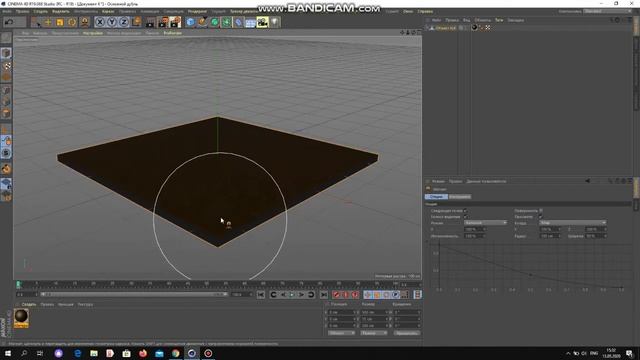Toggle the Y axis lock
This screenshot has height=360, width=640.
pos(112,22)
